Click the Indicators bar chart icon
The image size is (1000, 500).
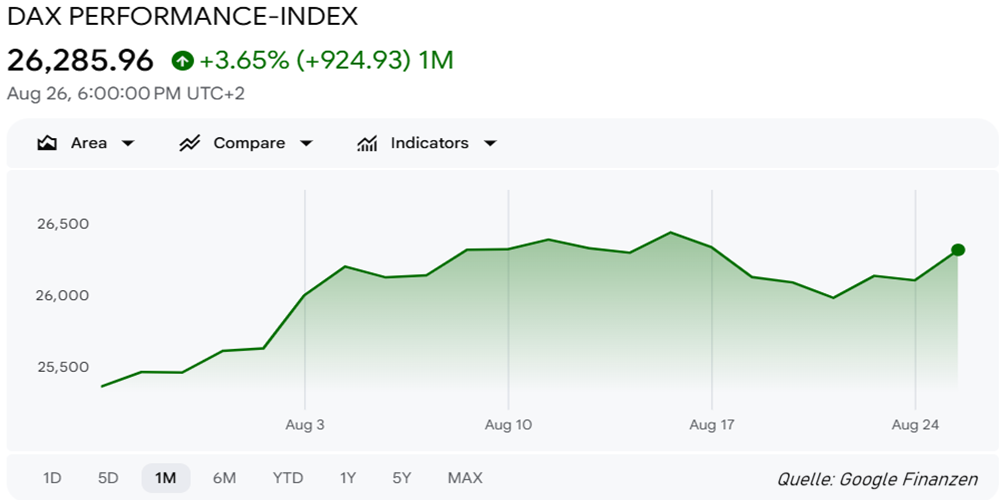click(366, 143)
